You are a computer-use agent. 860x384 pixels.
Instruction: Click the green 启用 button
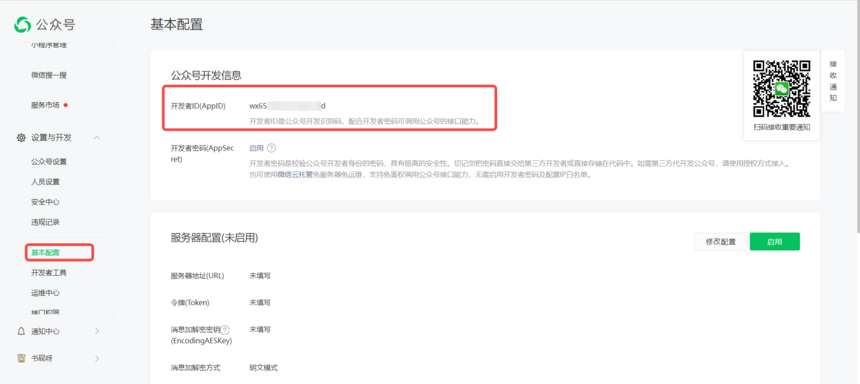pyautogui.click(x=774, y=241)
